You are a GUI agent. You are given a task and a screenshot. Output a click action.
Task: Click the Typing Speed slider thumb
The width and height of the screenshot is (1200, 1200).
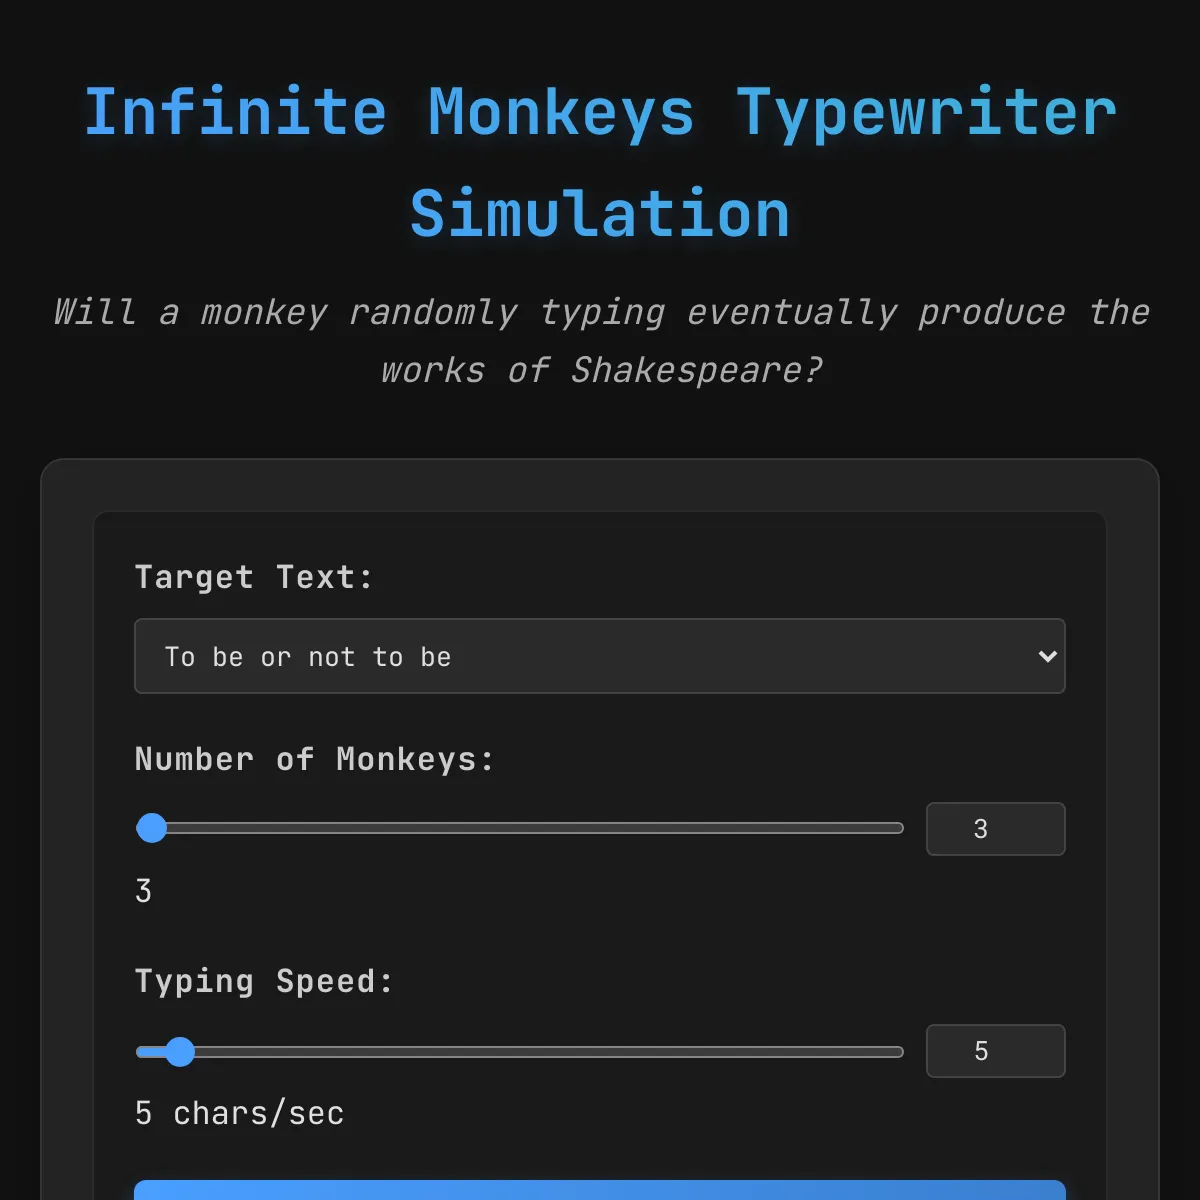click(180, 1051)
